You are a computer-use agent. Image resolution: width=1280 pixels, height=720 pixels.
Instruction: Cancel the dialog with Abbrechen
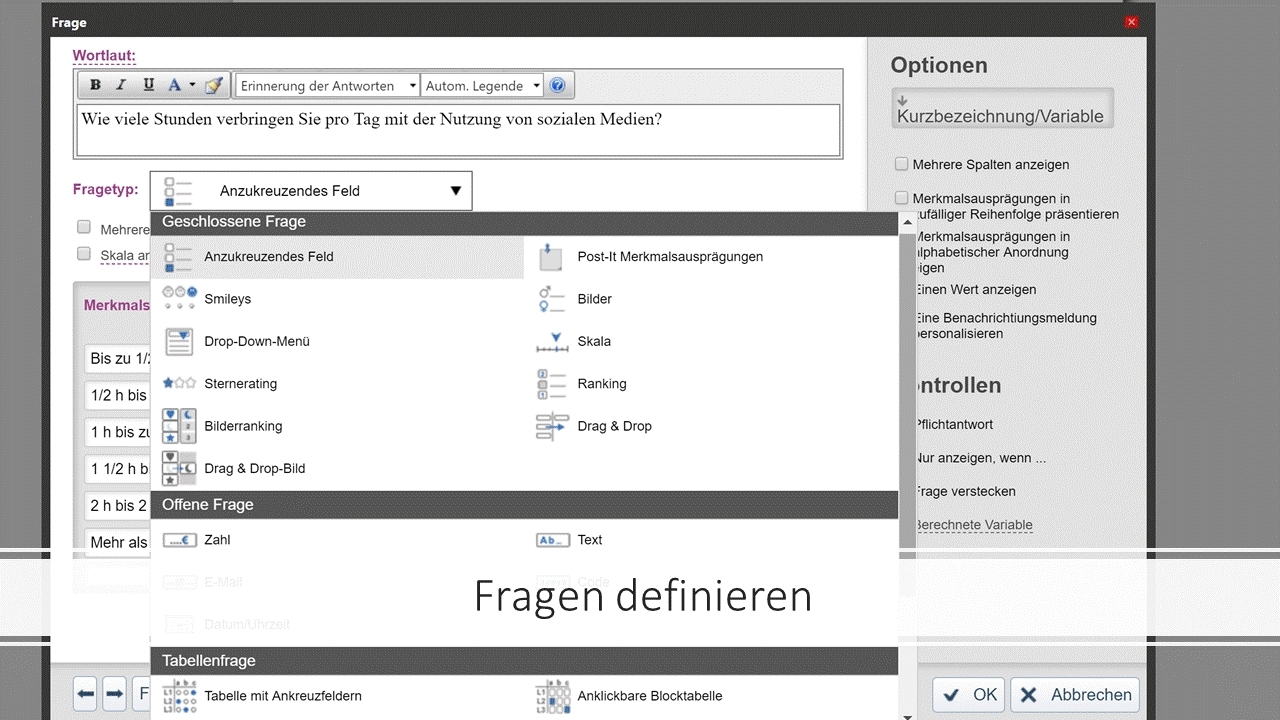1075,695
